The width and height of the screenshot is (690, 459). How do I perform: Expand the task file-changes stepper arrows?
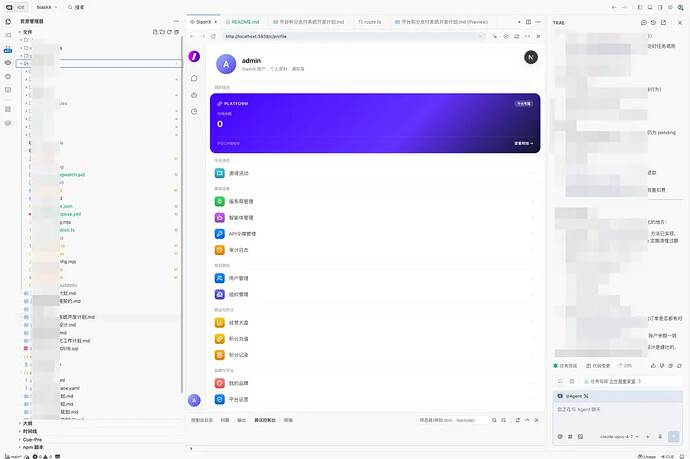tap(639, 381)
